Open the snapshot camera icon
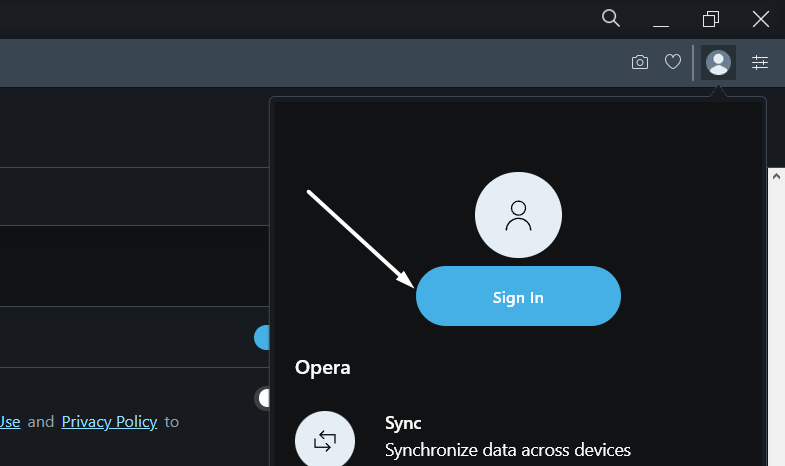The image size is (785, 466). [x=640, y=62]
